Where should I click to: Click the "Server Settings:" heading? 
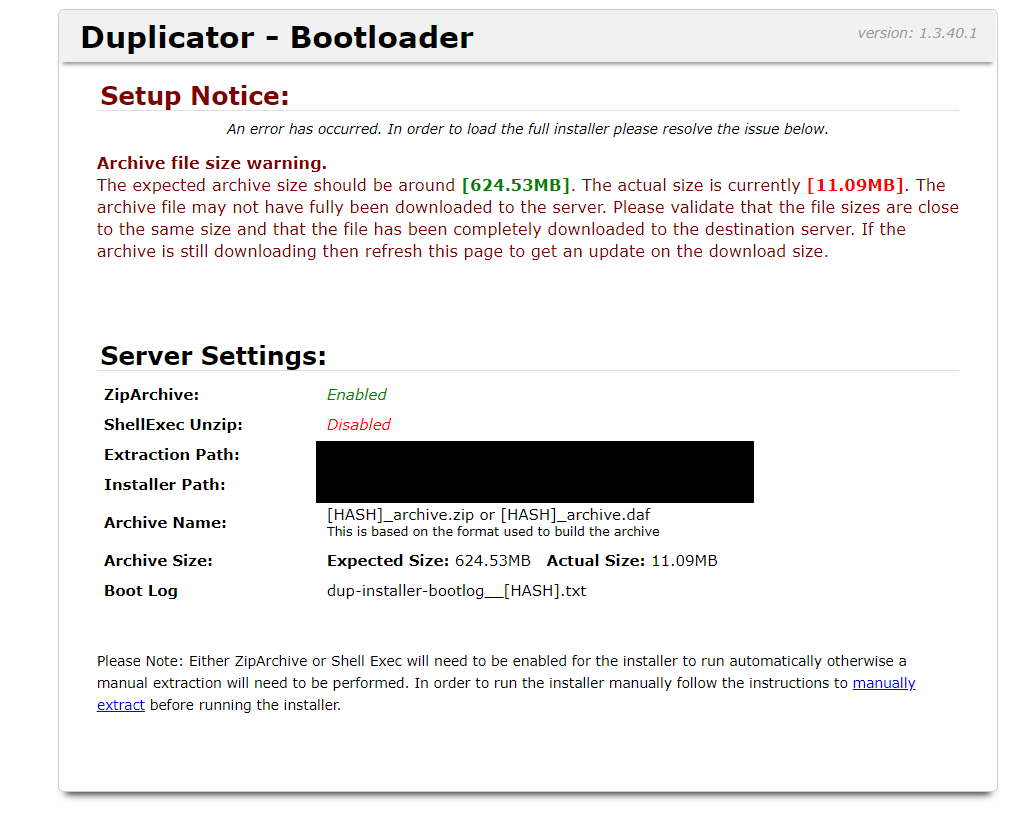click(x=213, y=356)
